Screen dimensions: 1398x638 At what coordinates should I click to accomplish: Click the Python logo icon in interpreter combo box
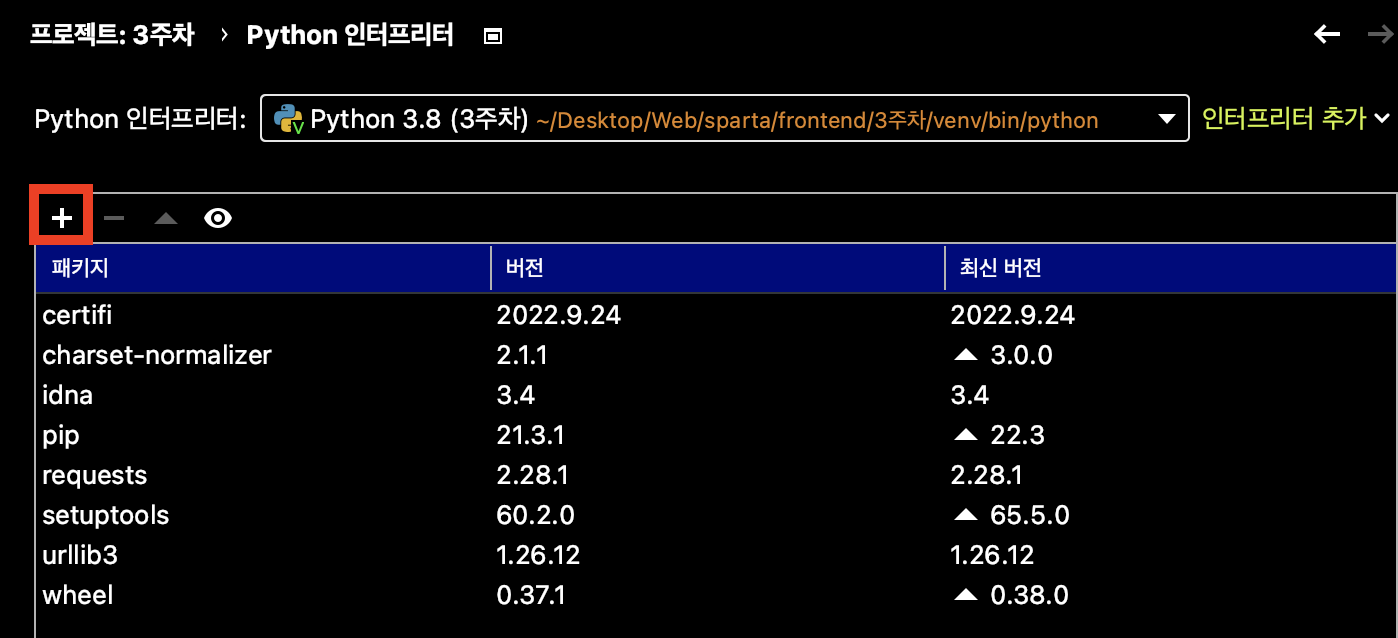(x=289, y=119)
